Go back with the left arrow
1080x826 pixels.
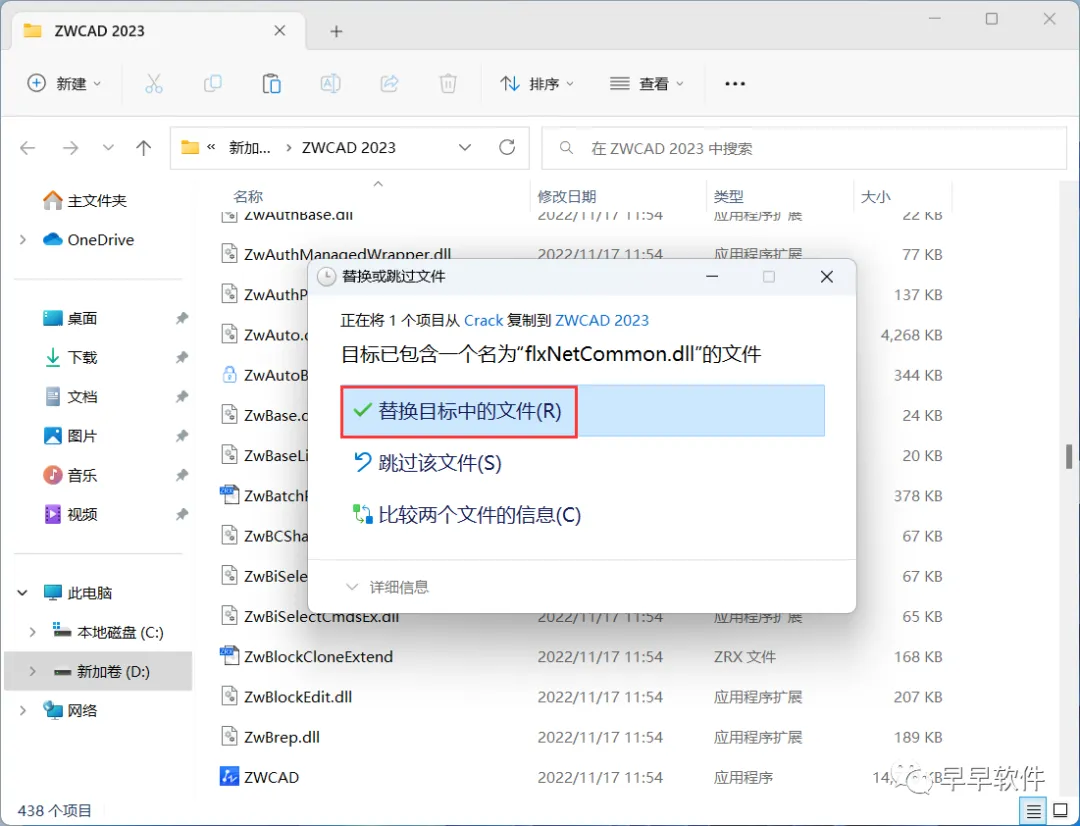tap(28, 147)
